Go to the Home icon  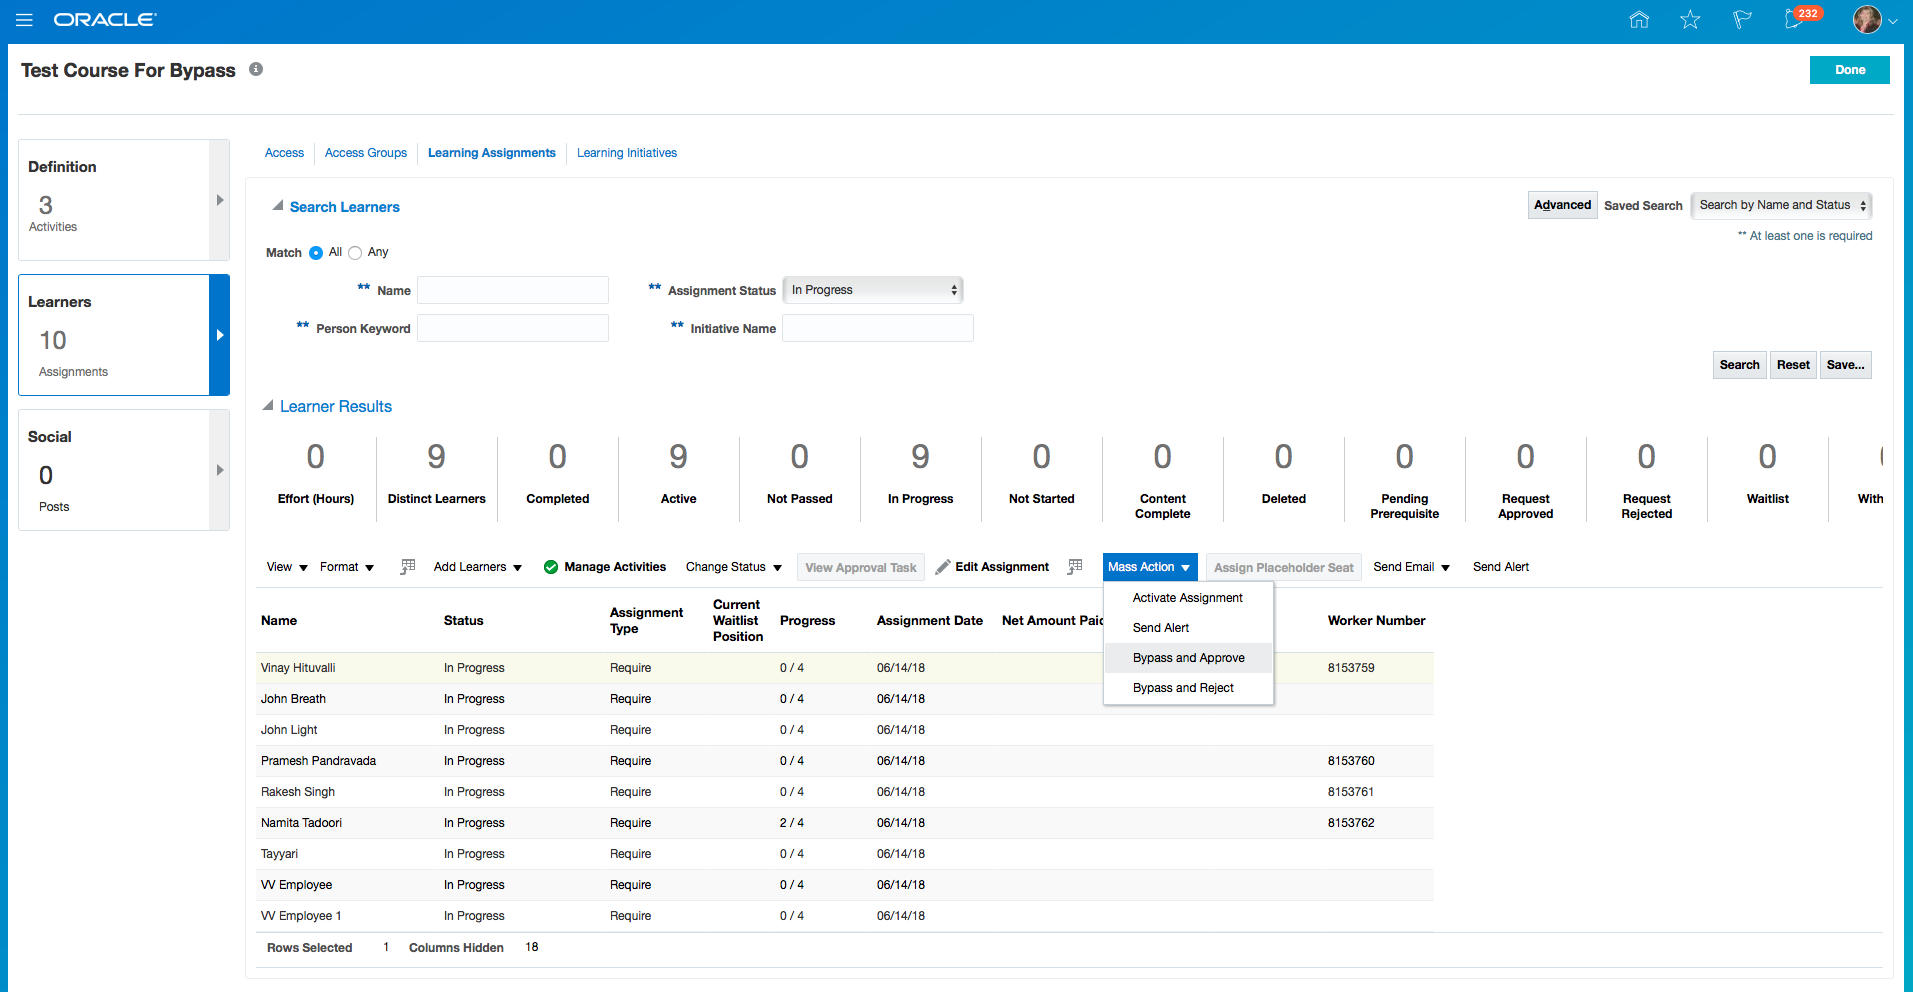(1638, 20)
